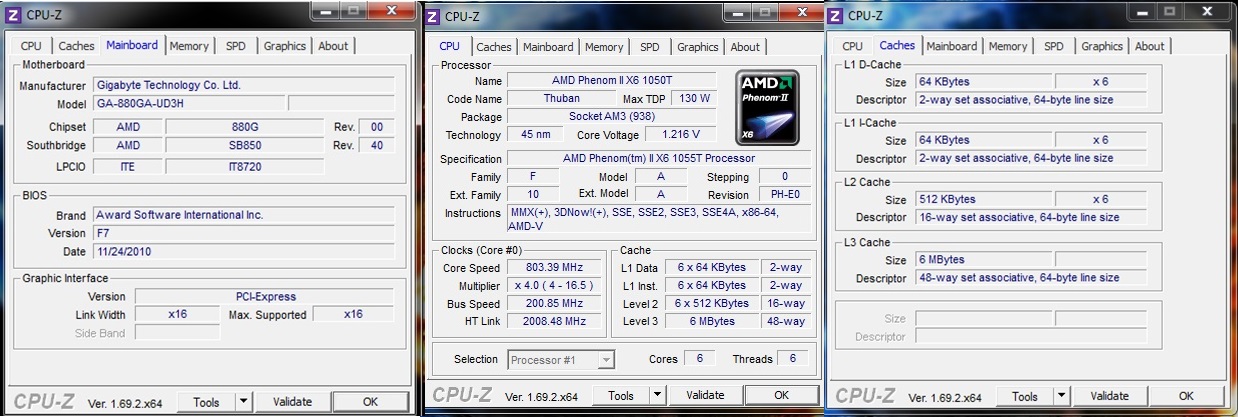The image size is (1238, 417).
Task: Click Validate in the middle CPU window
Action: click(705, 395)
